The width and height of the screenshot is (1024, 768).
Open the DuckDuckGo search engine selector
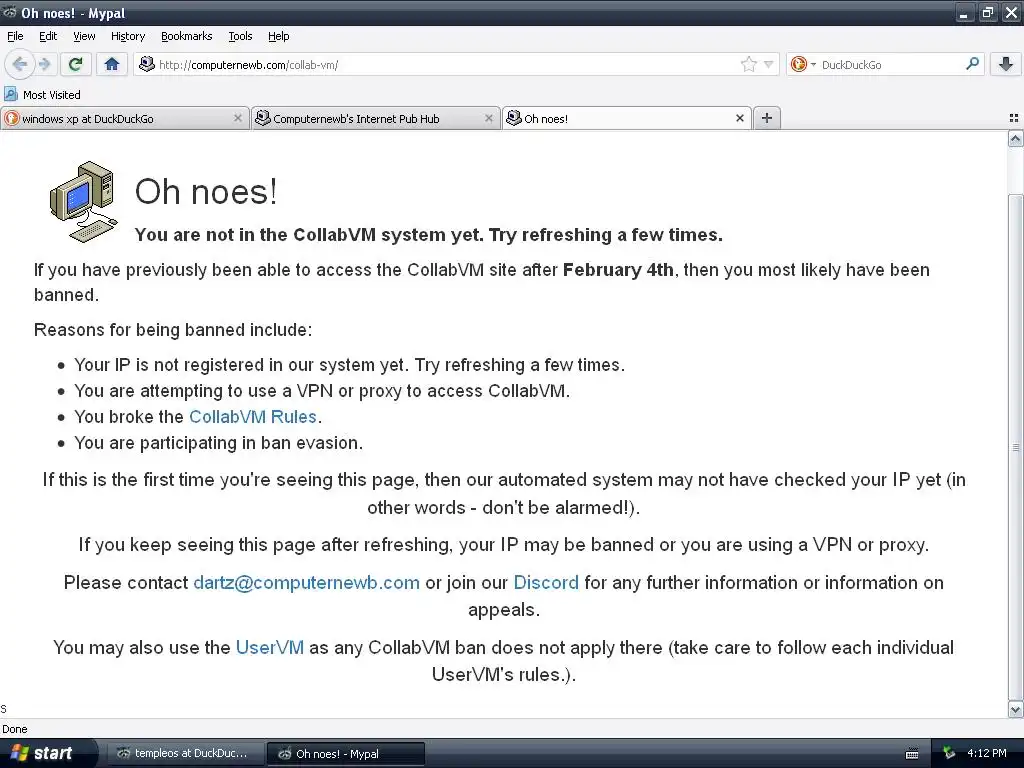(803, 64)
